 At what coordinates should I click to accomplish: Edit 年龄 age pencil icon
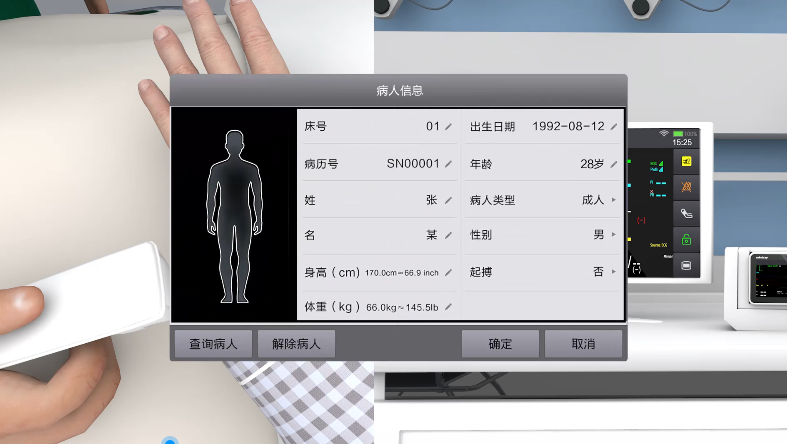click(x=613, y=164)
